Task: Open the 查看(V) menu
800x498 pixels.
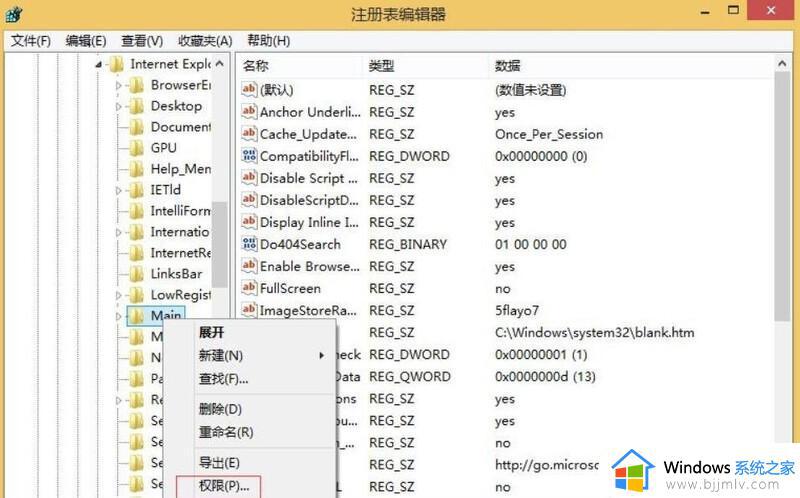Action: pyautogui.click(x=142, y=41)
